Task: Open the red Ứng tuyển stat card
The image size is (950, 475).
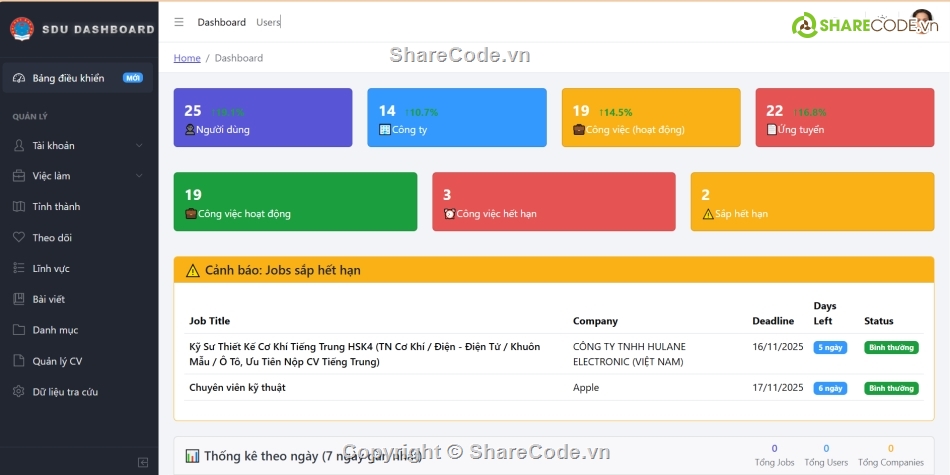Action: point(845,118)
